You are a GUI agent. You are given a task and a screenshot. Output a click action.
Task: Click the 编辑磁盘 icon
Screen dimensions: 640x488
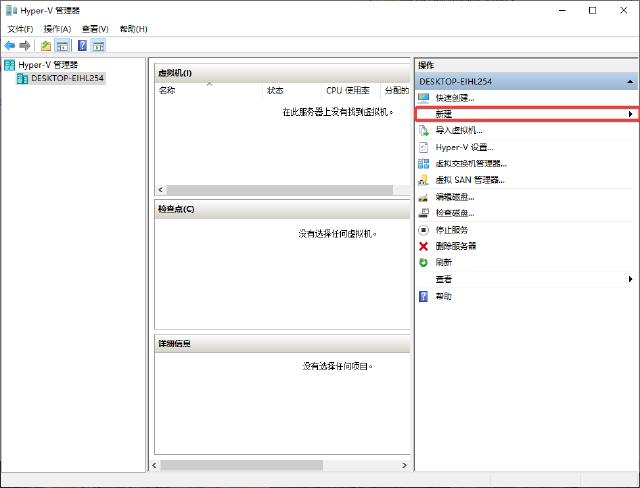point(424,197)
